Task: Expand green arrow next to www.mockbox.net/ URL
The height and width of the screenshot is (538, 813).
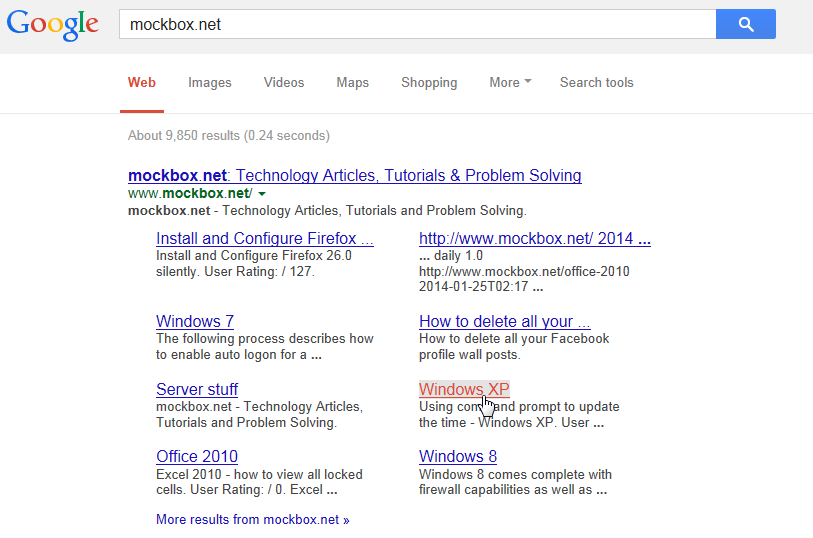Action: (x=262, y=194)
